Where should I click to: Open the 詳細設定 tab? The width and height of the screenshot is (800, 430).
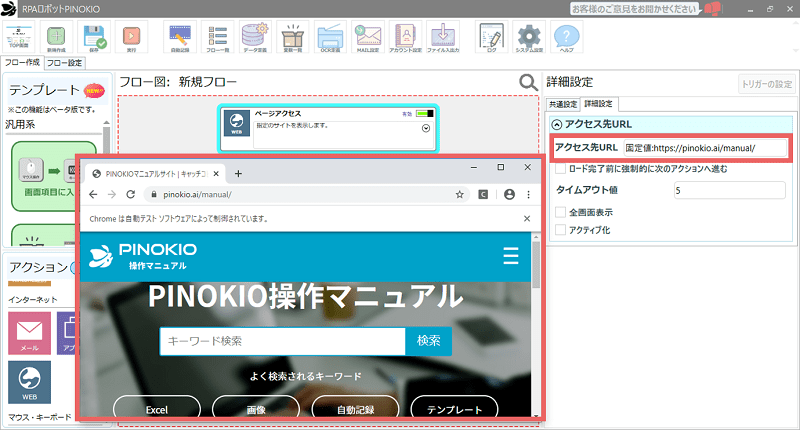click(598, 104)
